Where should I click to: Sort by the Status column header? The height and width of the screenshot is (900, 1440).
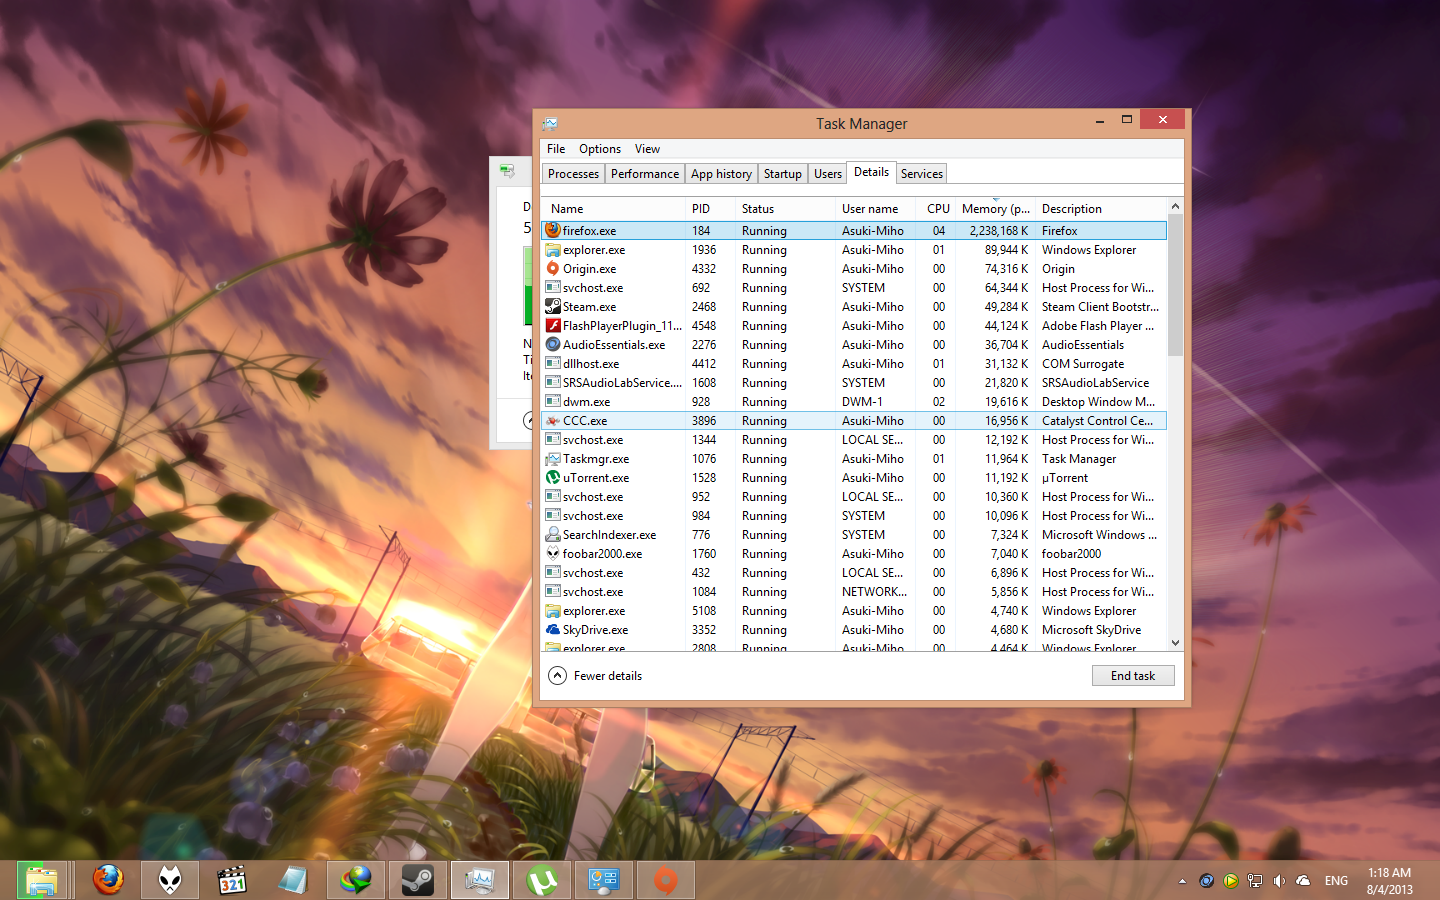click(x=785, y=209)
